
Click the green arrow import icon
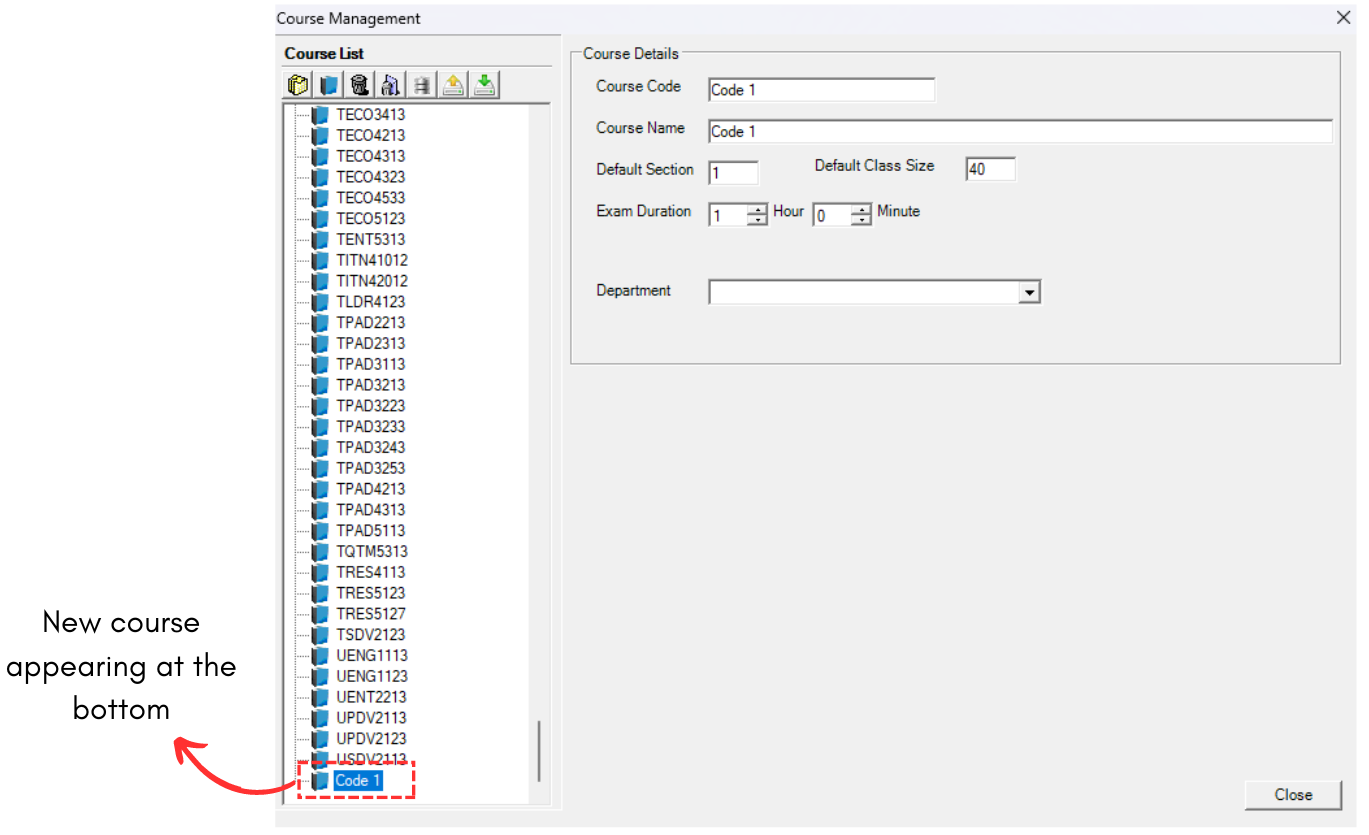484,84
